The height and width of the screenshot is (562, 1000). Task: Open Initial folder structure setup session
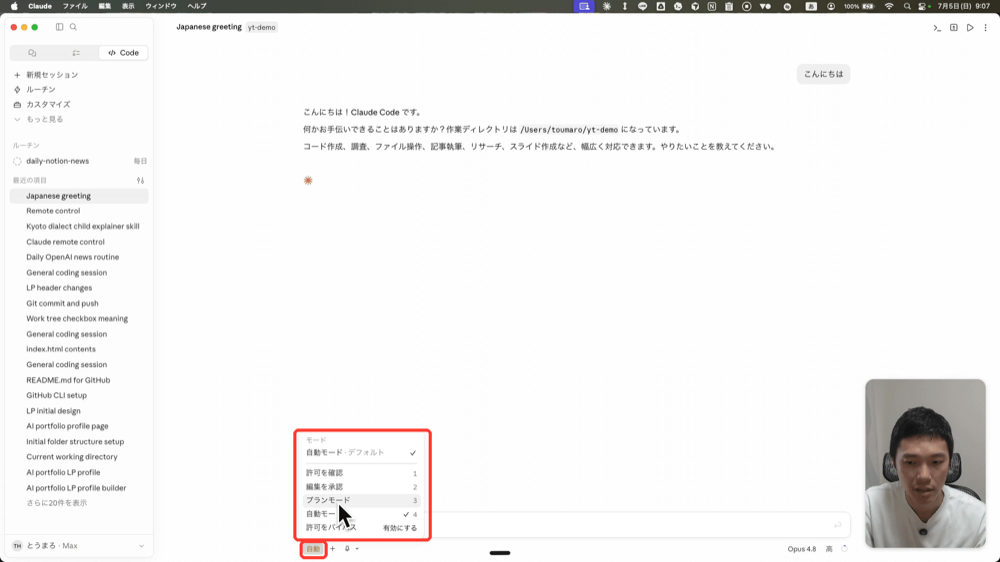79,441
